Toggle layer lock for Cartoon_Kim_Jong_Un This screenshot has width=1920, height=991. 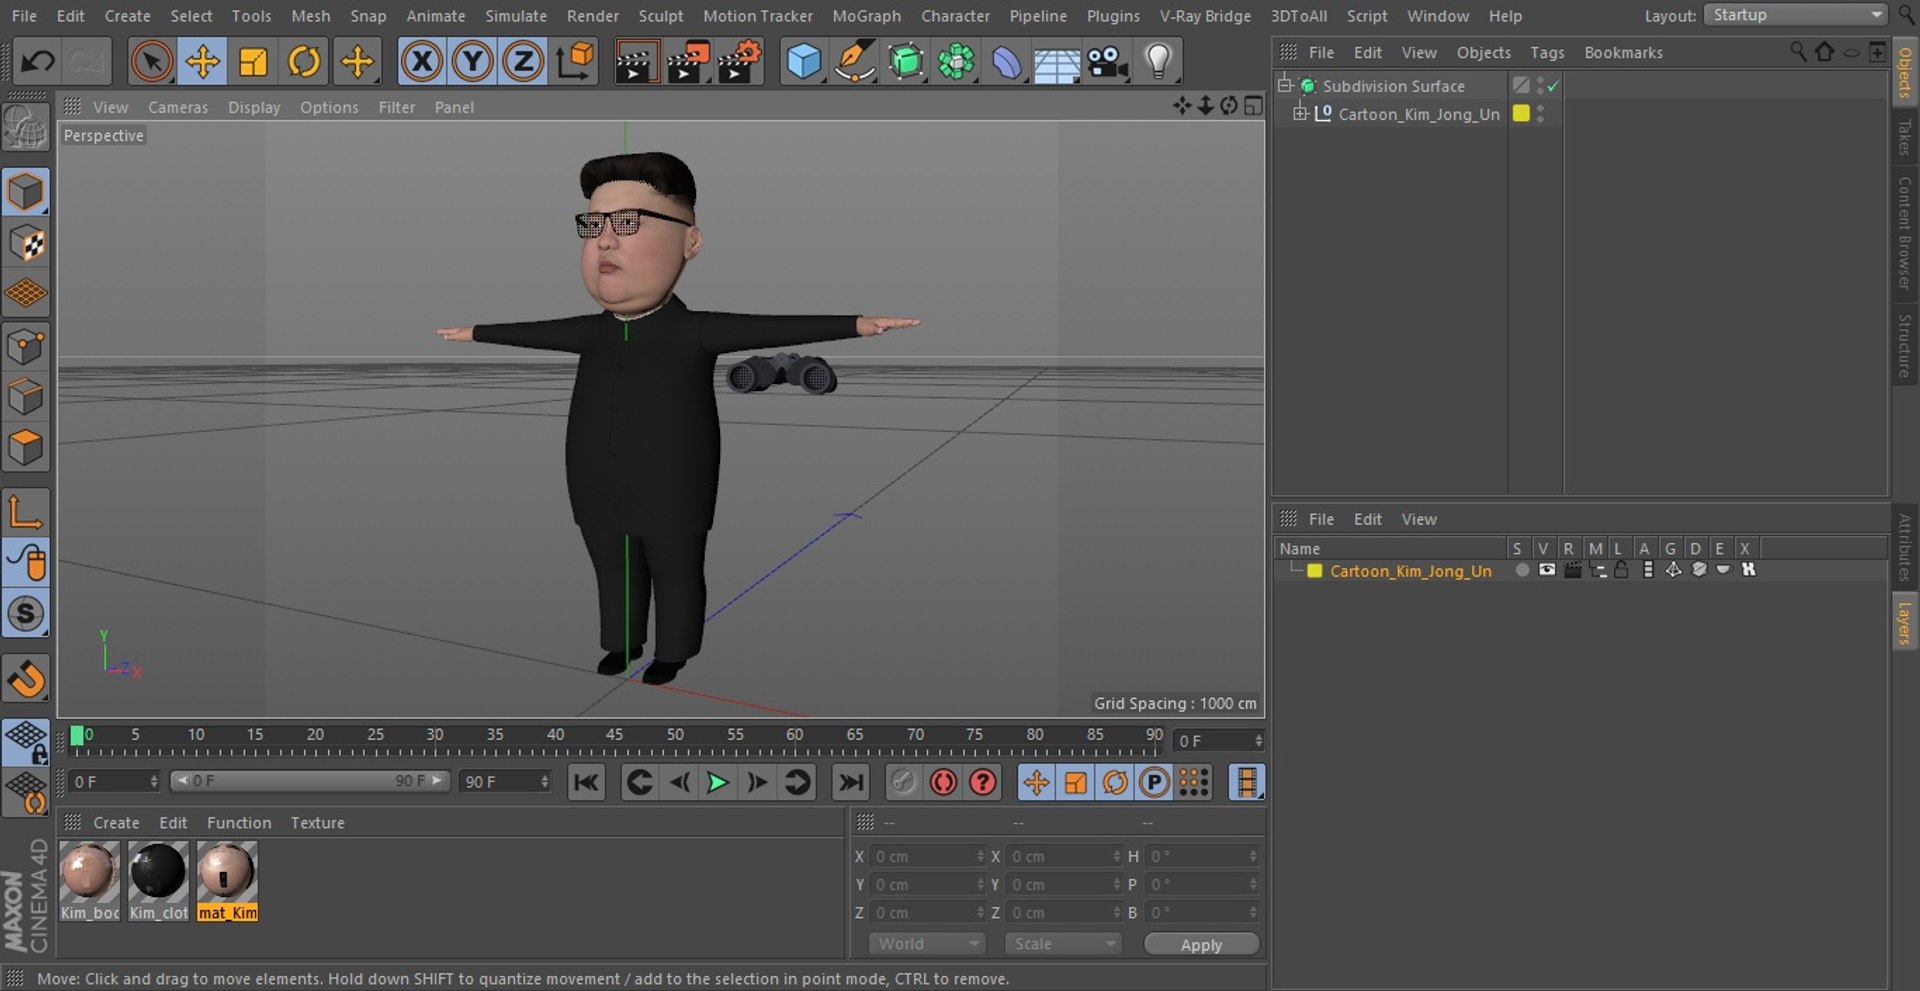tap(1622, 570)
